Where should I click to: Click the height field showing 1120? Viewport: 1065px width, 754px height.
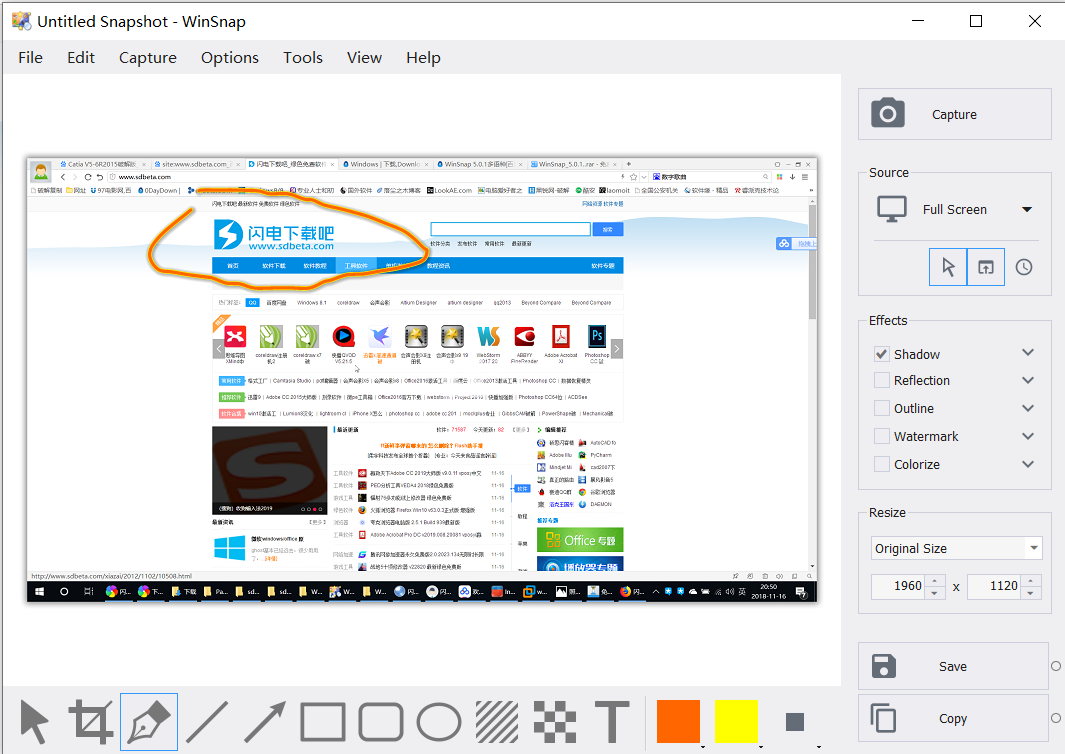pyautogui.click(x=996, y=586)
